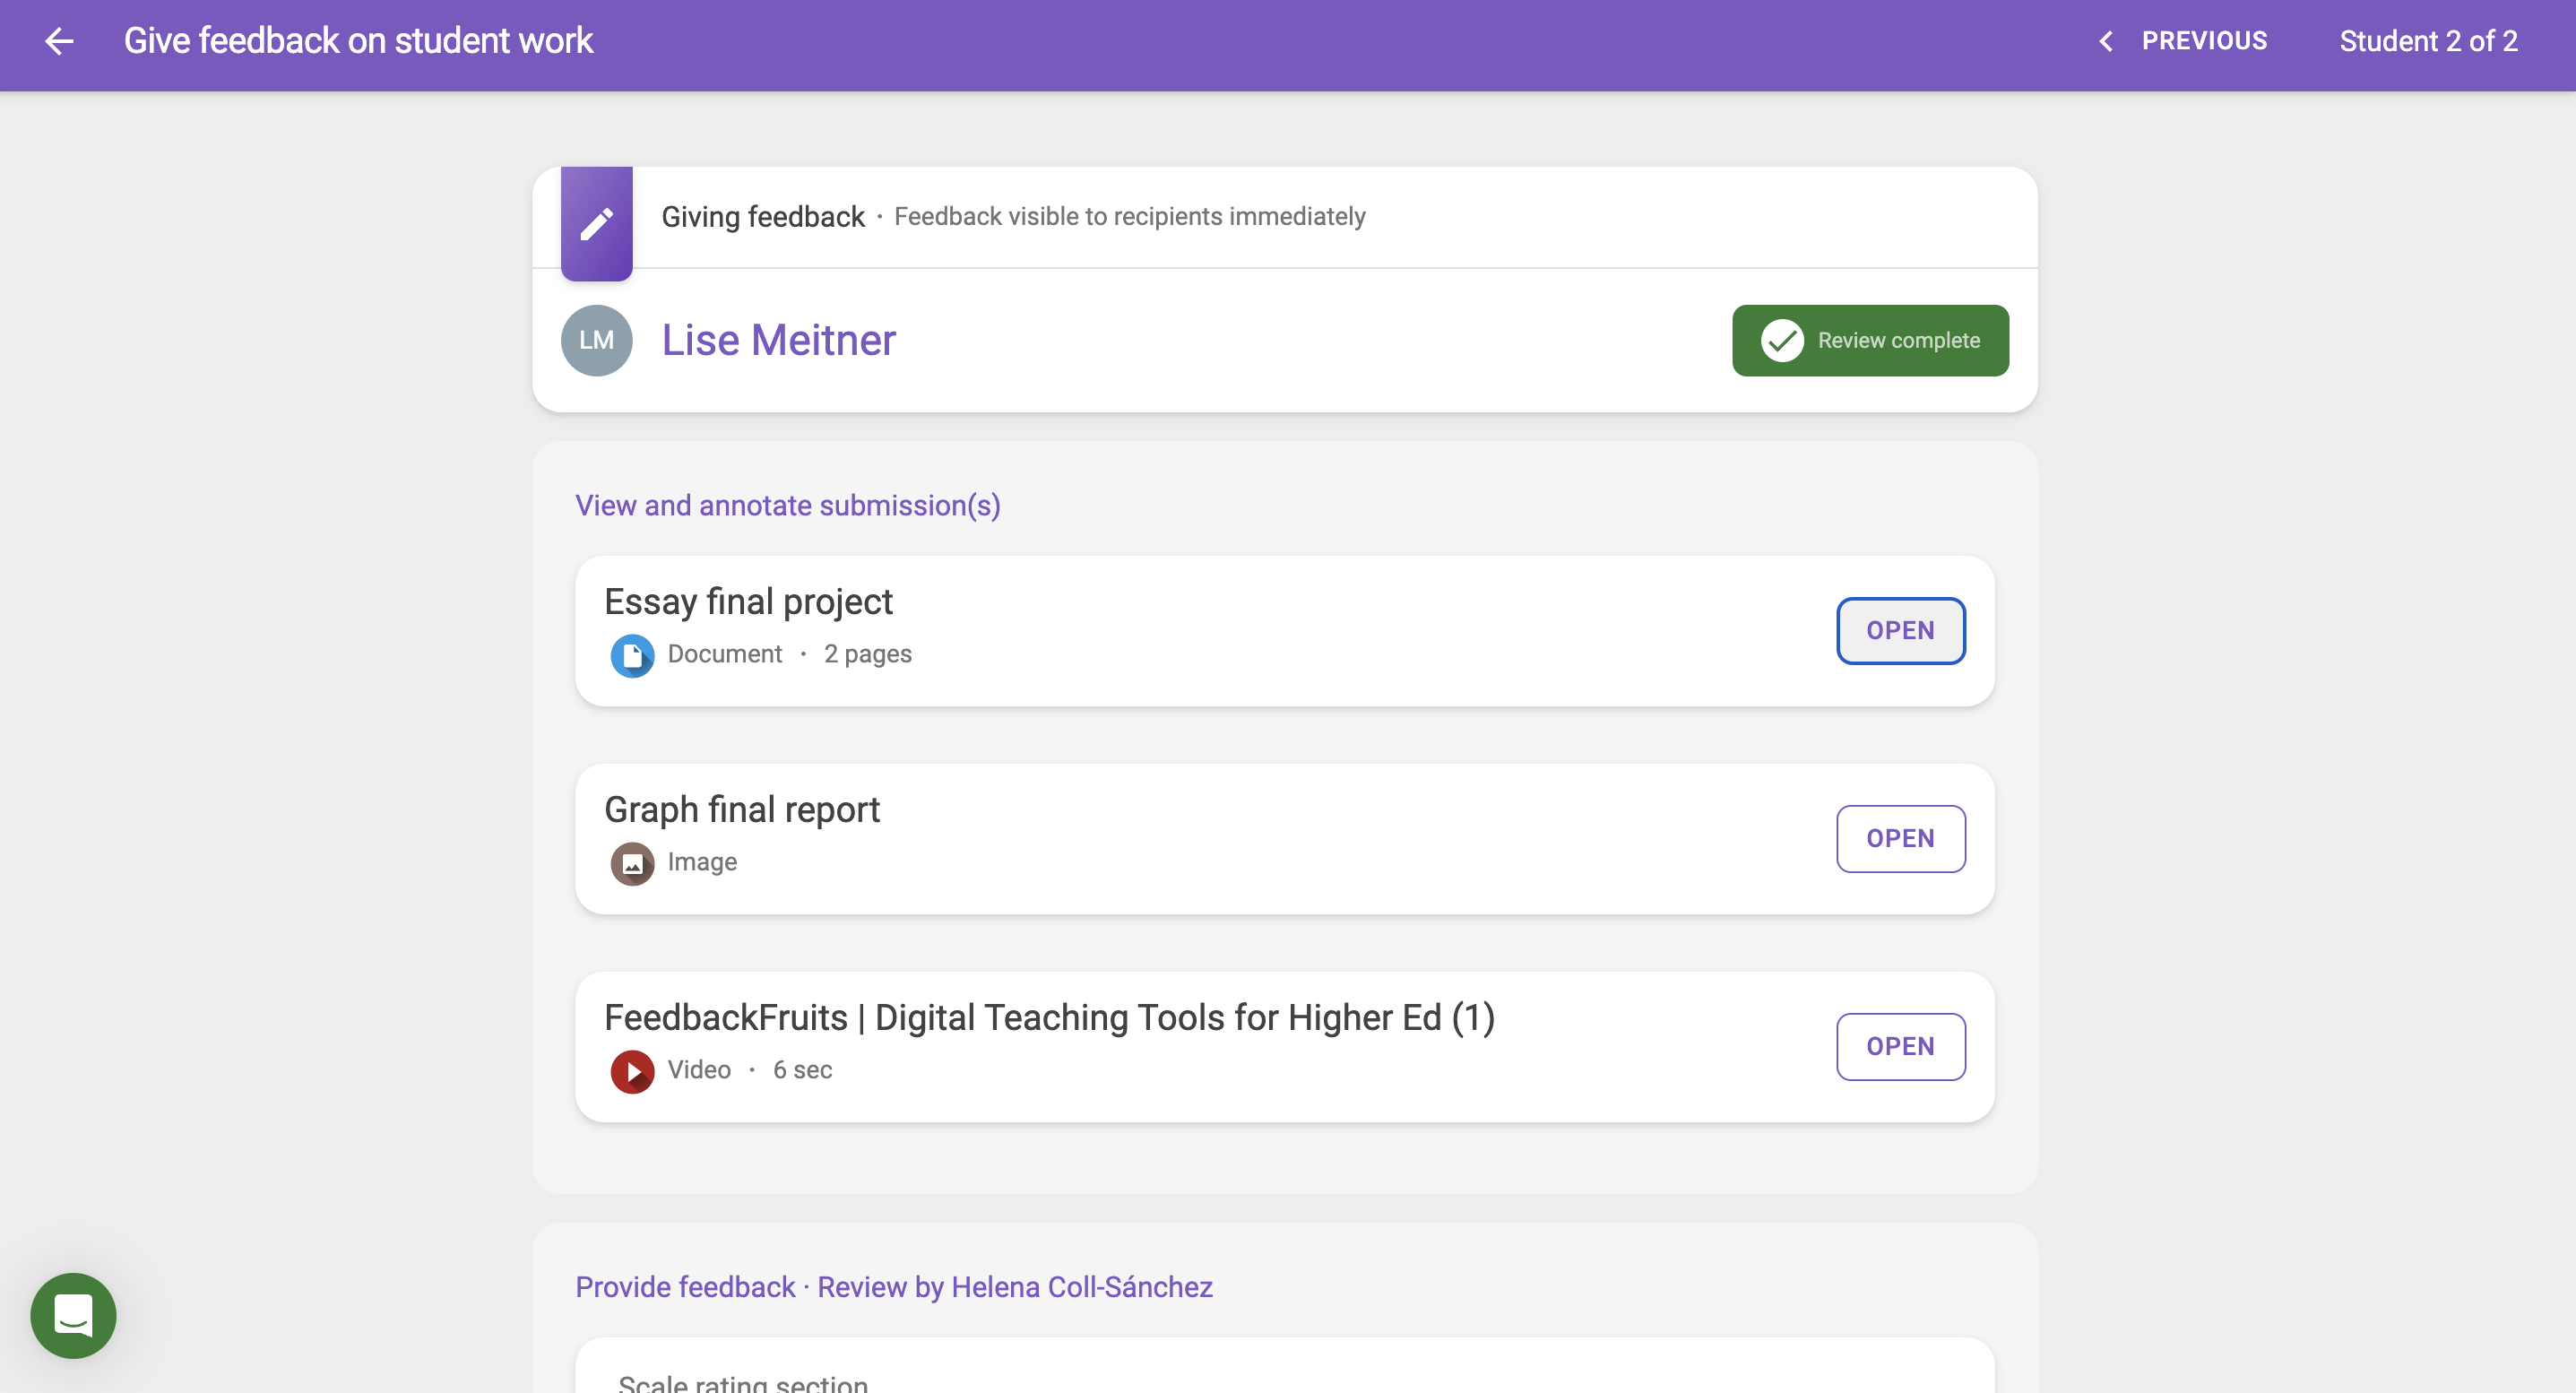Click the "Giving feedback" label

click(763, 217)
